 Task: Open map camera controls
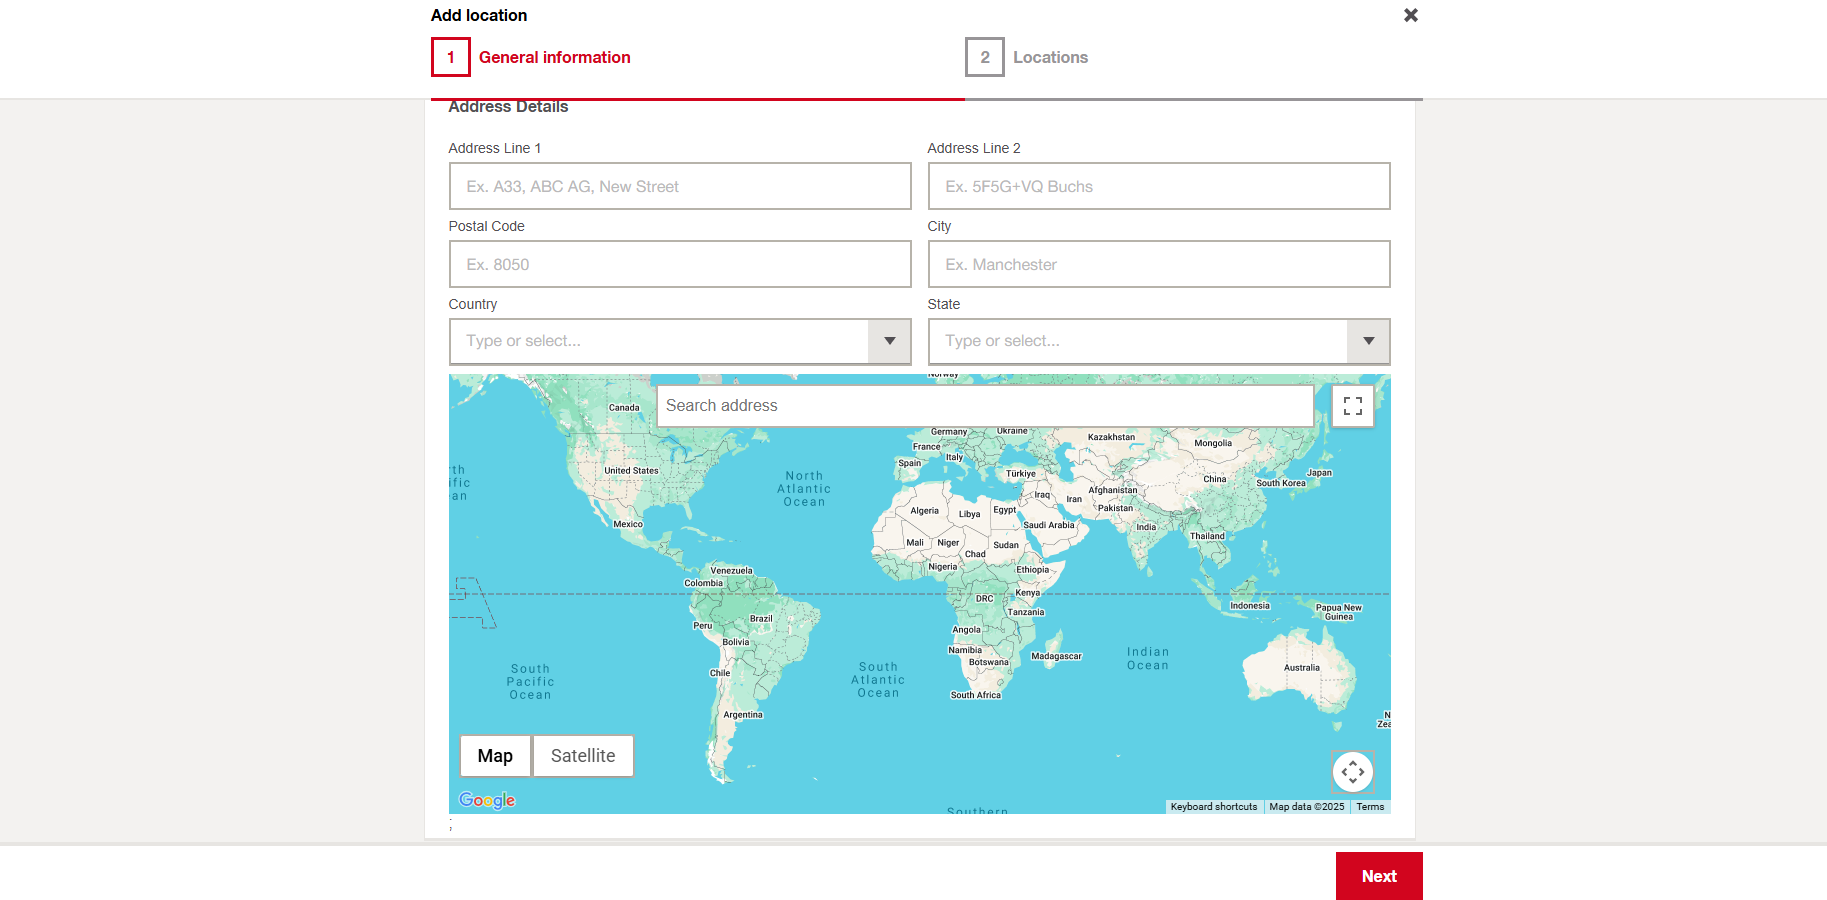(x=1352, y=772)
